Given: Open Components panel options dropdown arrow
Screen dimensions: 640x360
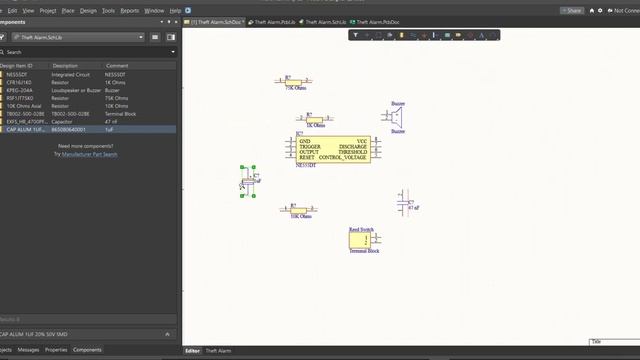Looking at the screenshot, I should click(162, 22).
